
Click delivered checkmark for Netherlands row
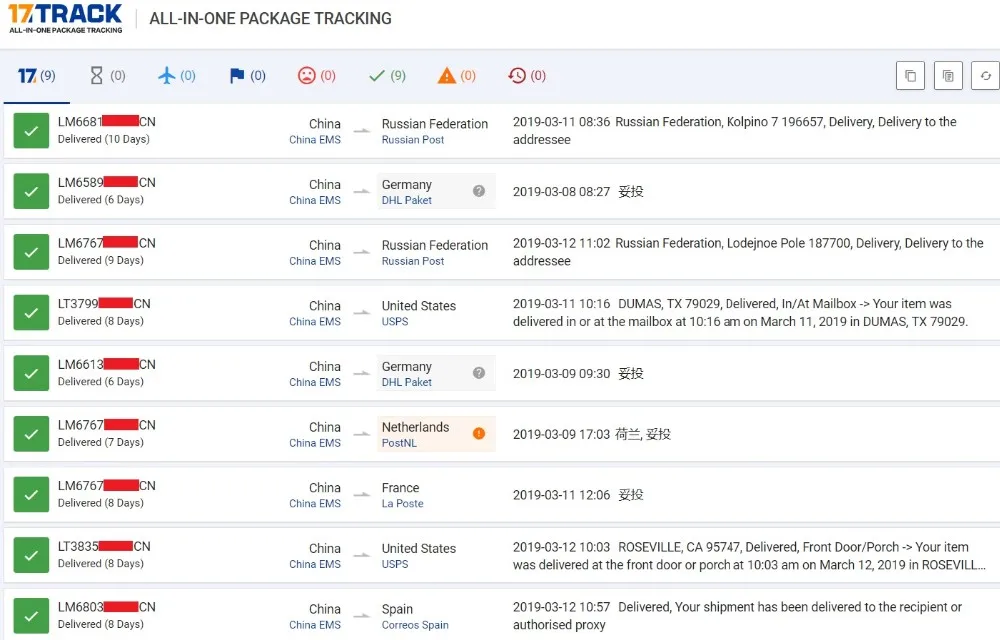point(31,434)
